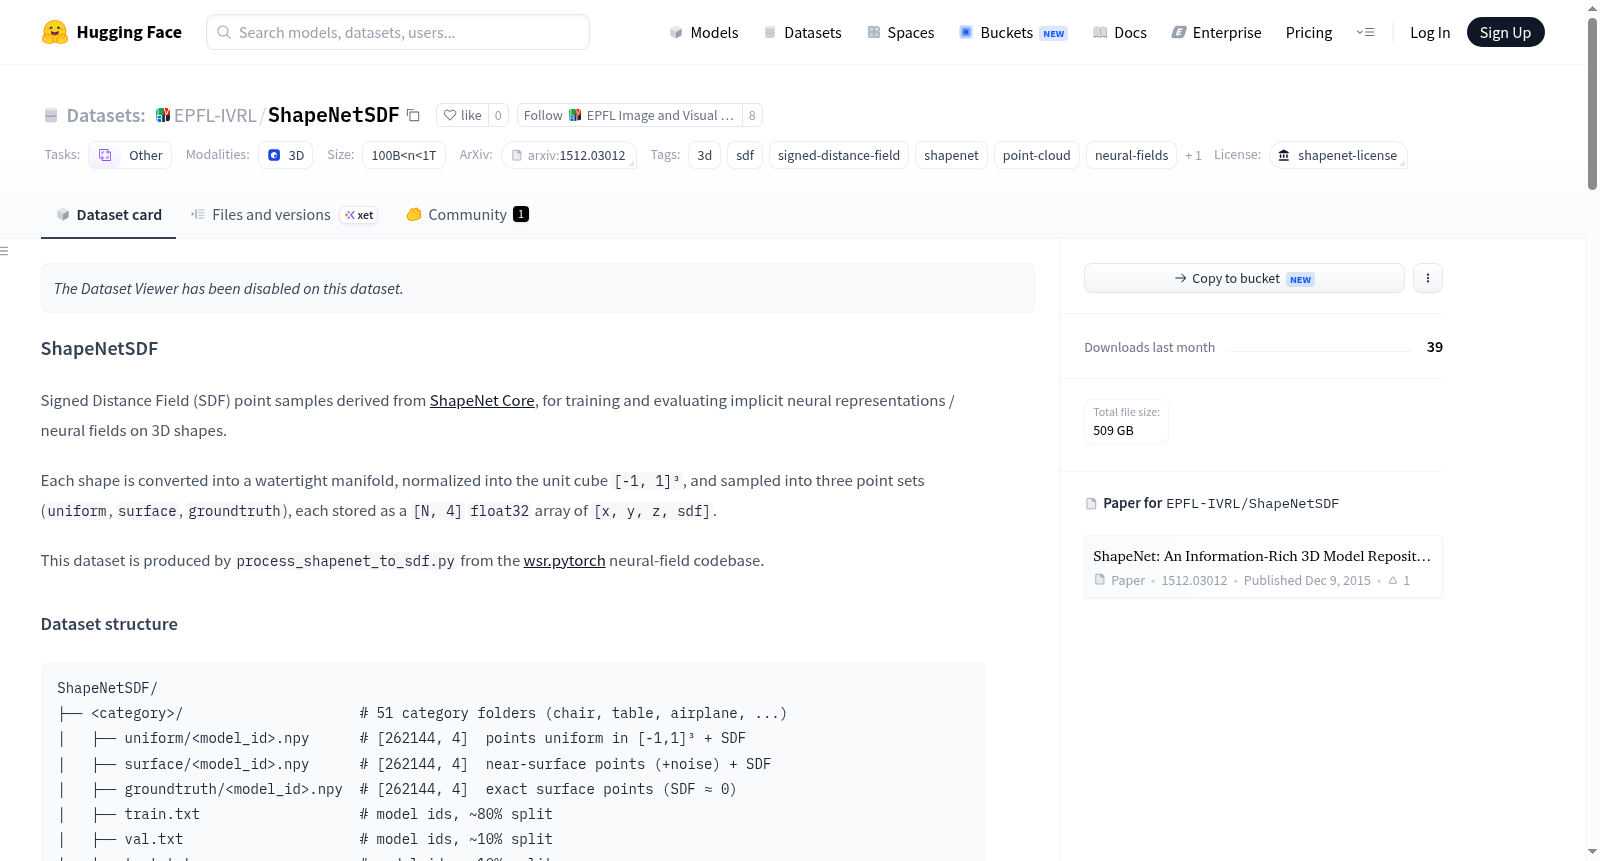The image size is (1600, 861).
Task: Click the Dataset Viewer disabled notice
Action: pyautogui.click(x=538, y=288)
